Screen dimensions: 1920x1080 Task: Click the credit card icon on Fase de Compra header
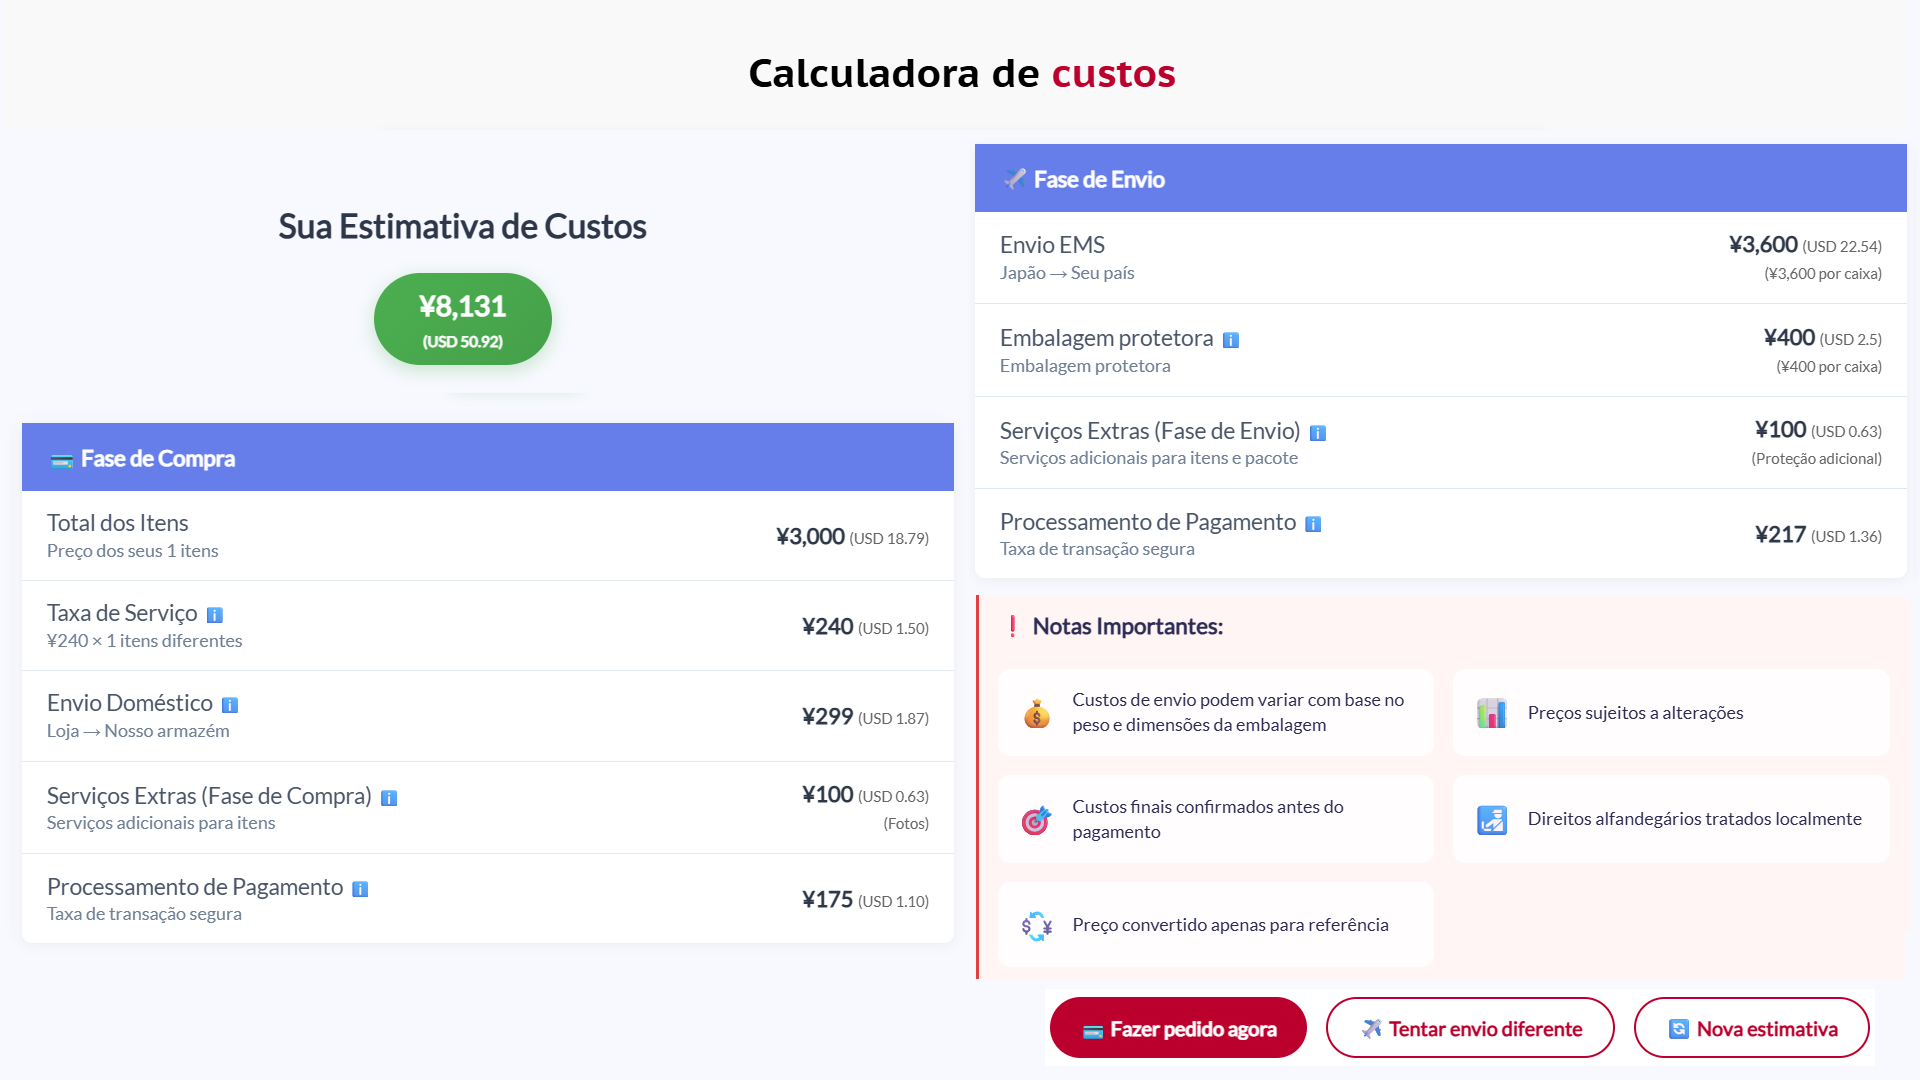tap(62, 458)
